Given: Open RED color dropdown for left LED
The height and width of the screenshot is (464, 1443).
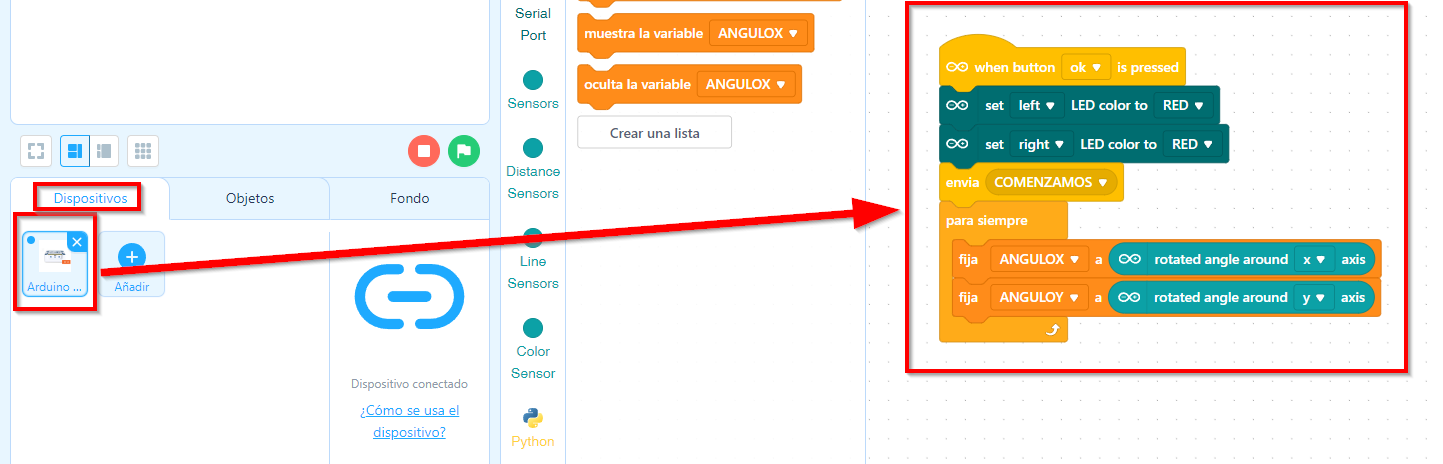Looking at the screenshot, I should click(1182, 105).
